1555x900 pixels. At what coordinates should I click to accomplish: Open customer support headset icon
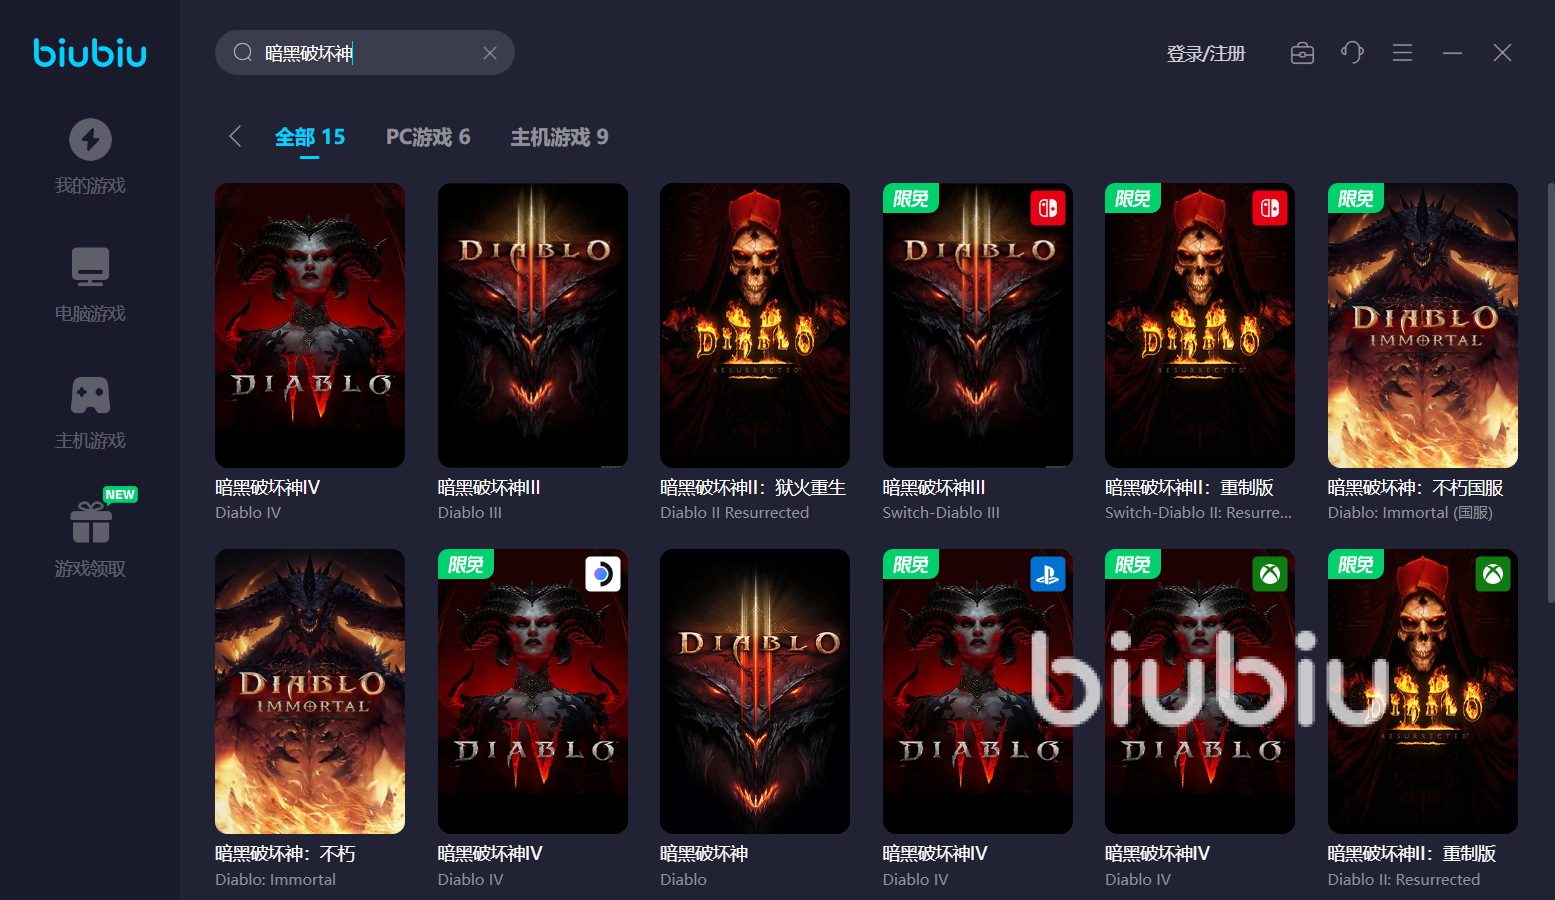point(1352,53)
